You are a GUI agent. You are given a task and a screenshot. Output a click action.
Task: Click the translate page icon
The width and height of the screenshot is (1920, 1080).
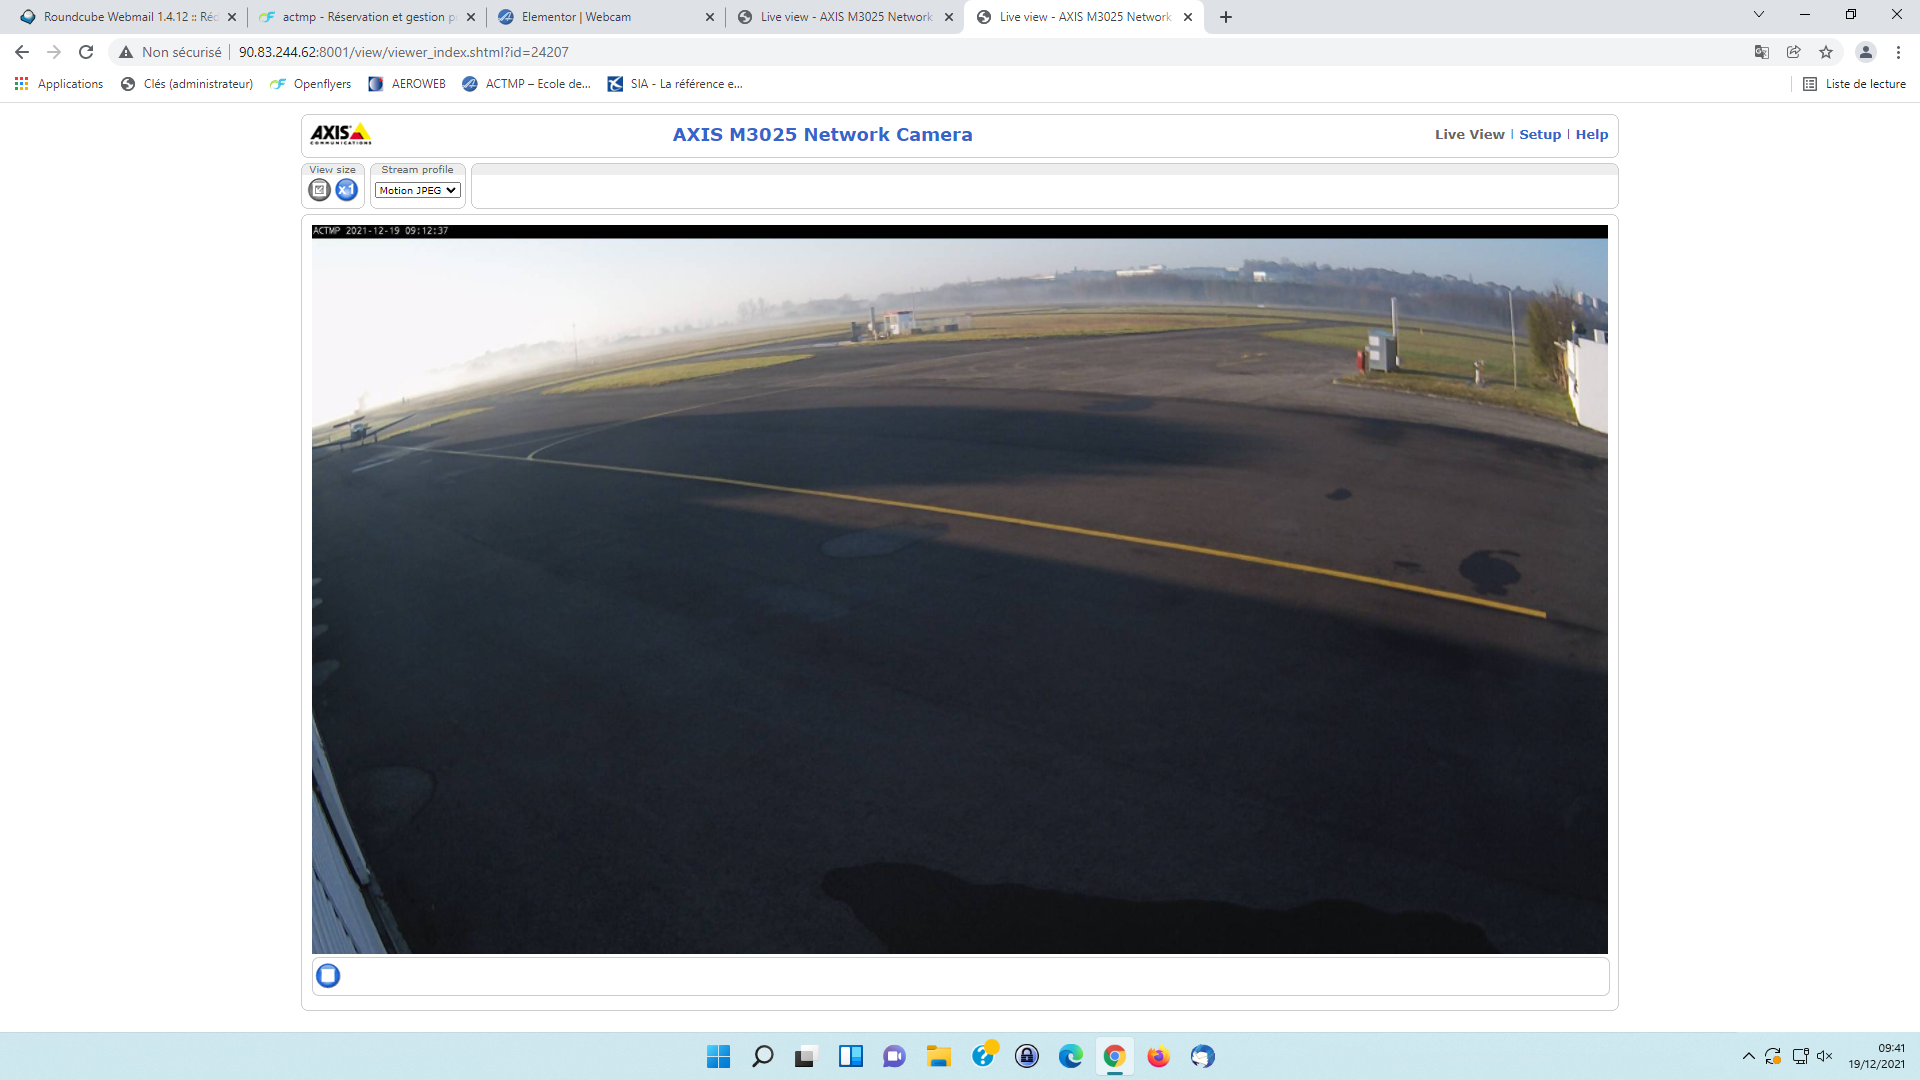(x=1762, y=52)
